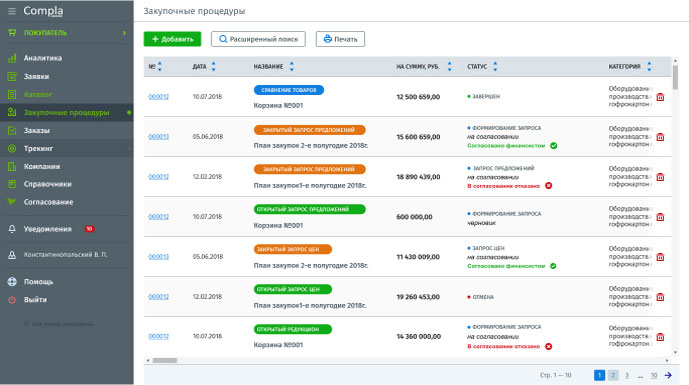The image size is (689, 385).
Task: Sort by Название column arrows
Action: click(292, 66)
